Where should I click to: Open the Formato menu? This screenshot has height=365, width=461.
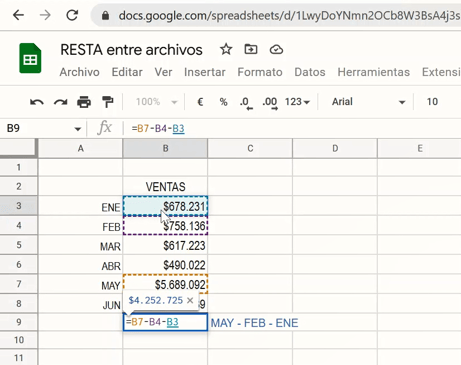point(260,72)
